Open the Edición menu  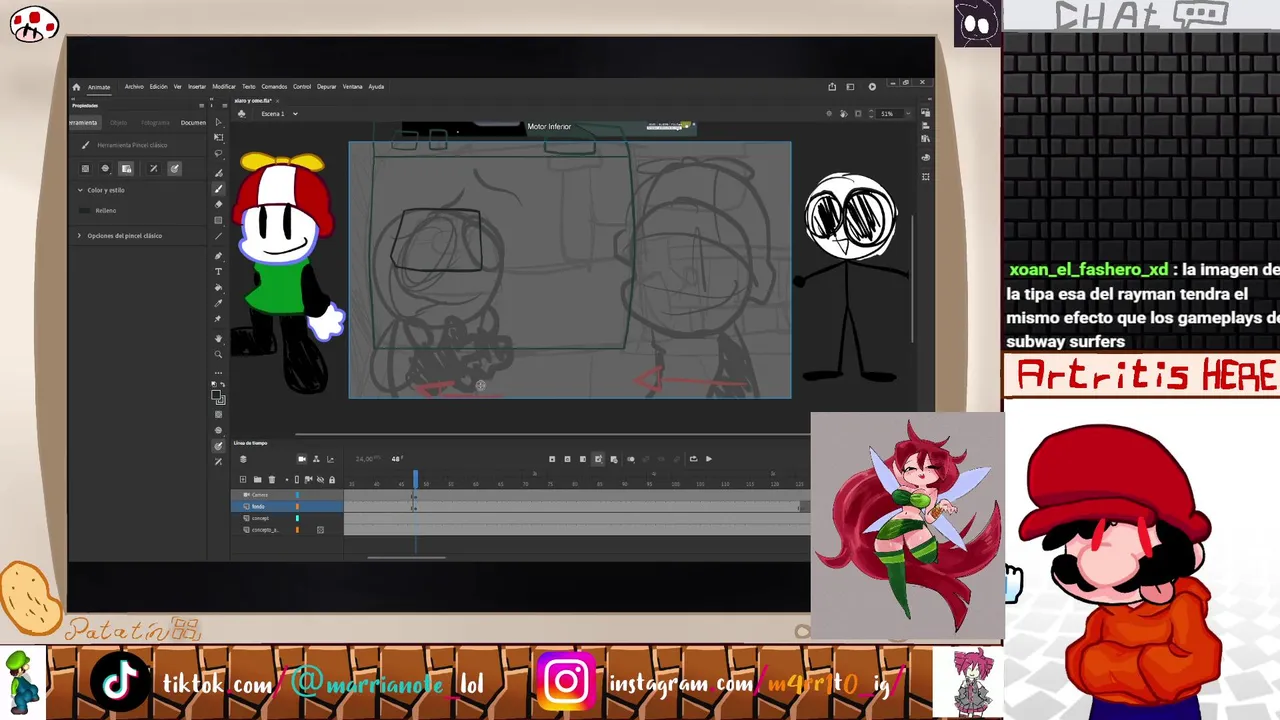158,87
